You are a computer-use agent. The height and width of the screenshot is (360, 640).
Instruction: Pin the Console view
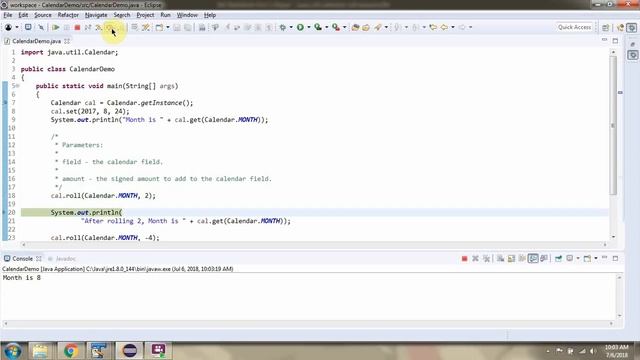coord(558,258)
